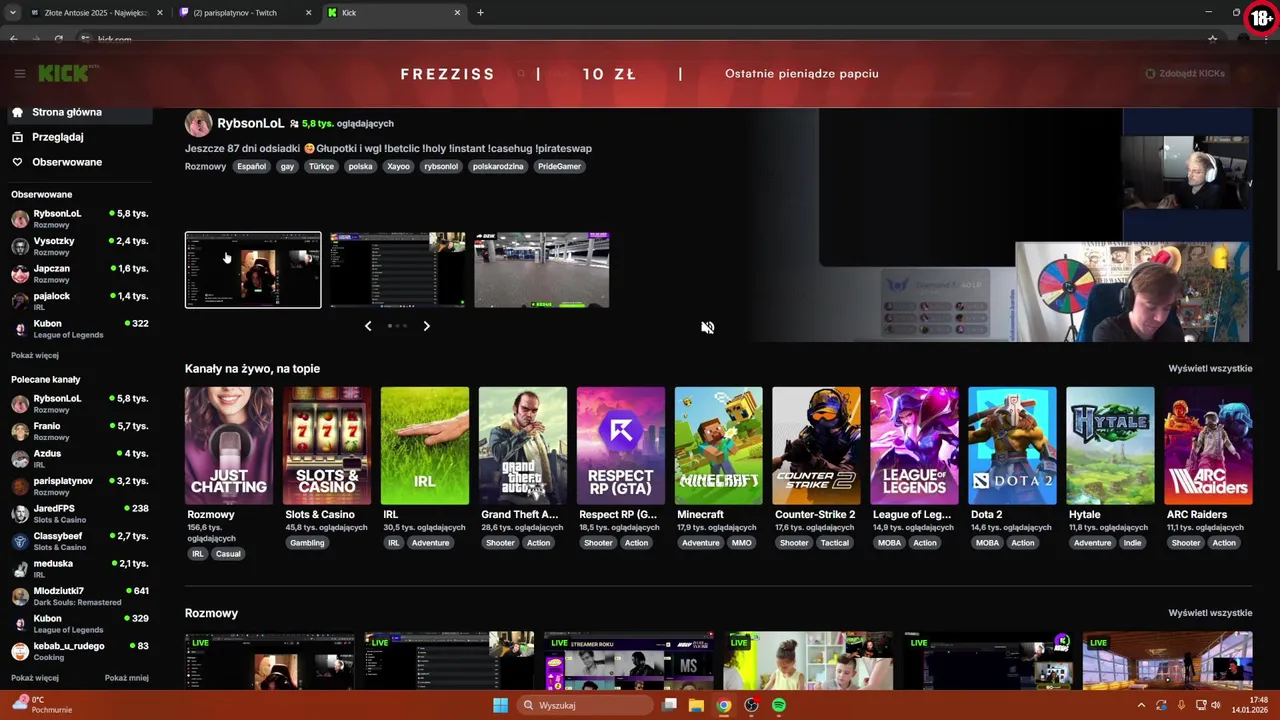This screenshot has height=720, width=1280.
Task: Click Wyświetl wszystkie for top live channels
Action: pos(1210,368)
